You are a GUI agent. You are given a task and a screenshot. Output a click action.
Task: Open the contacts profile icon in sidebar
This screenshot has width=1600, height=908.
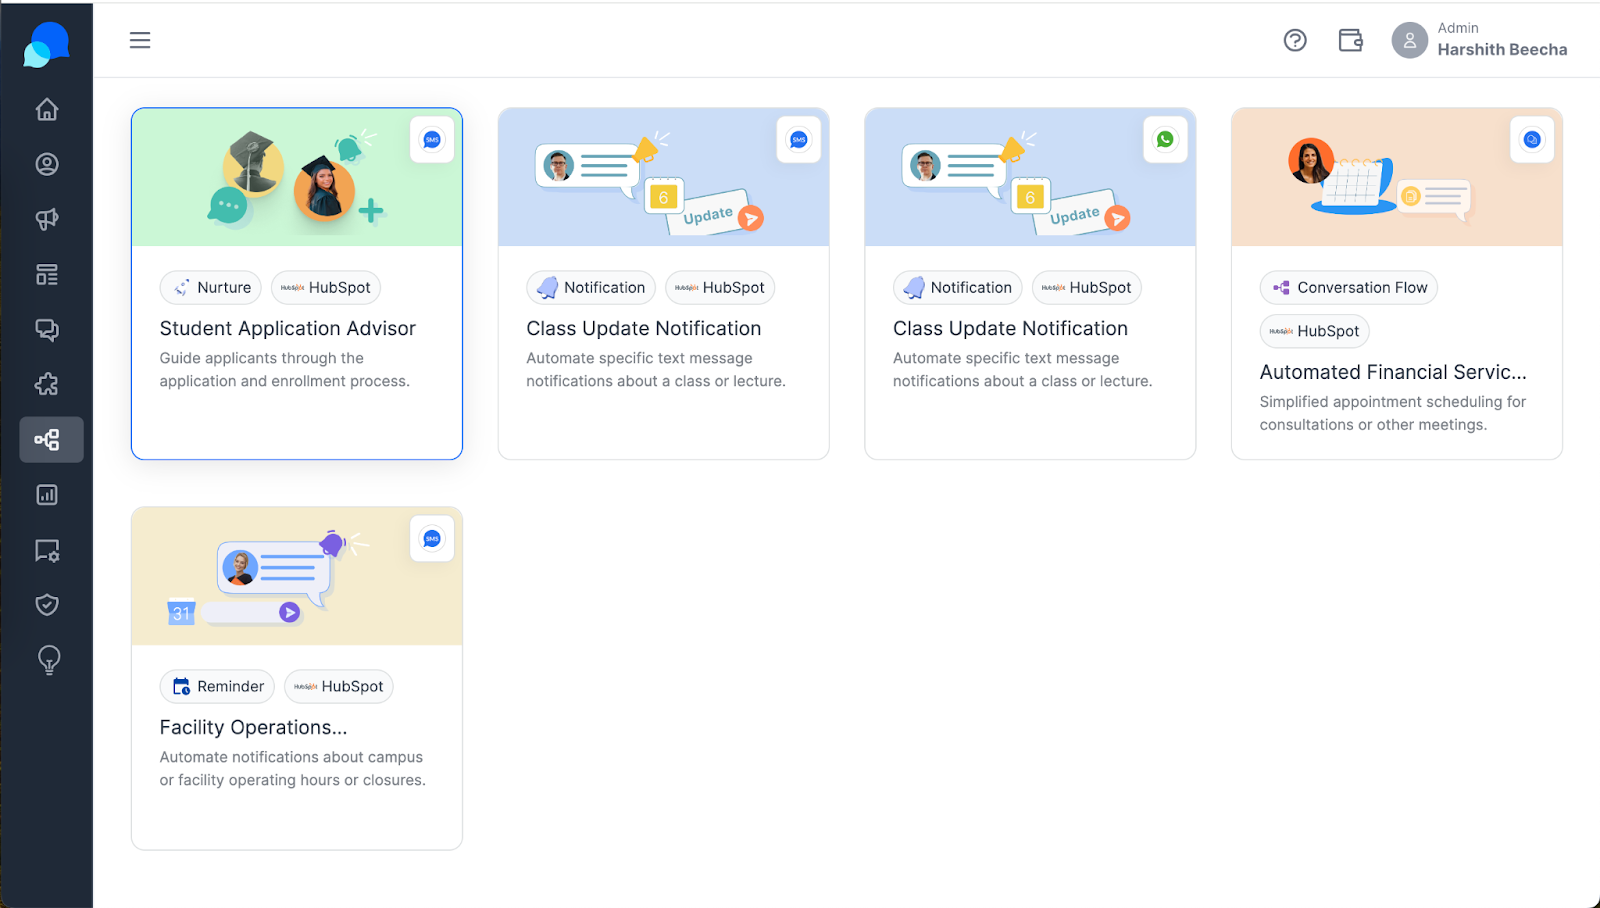[47, 164]
